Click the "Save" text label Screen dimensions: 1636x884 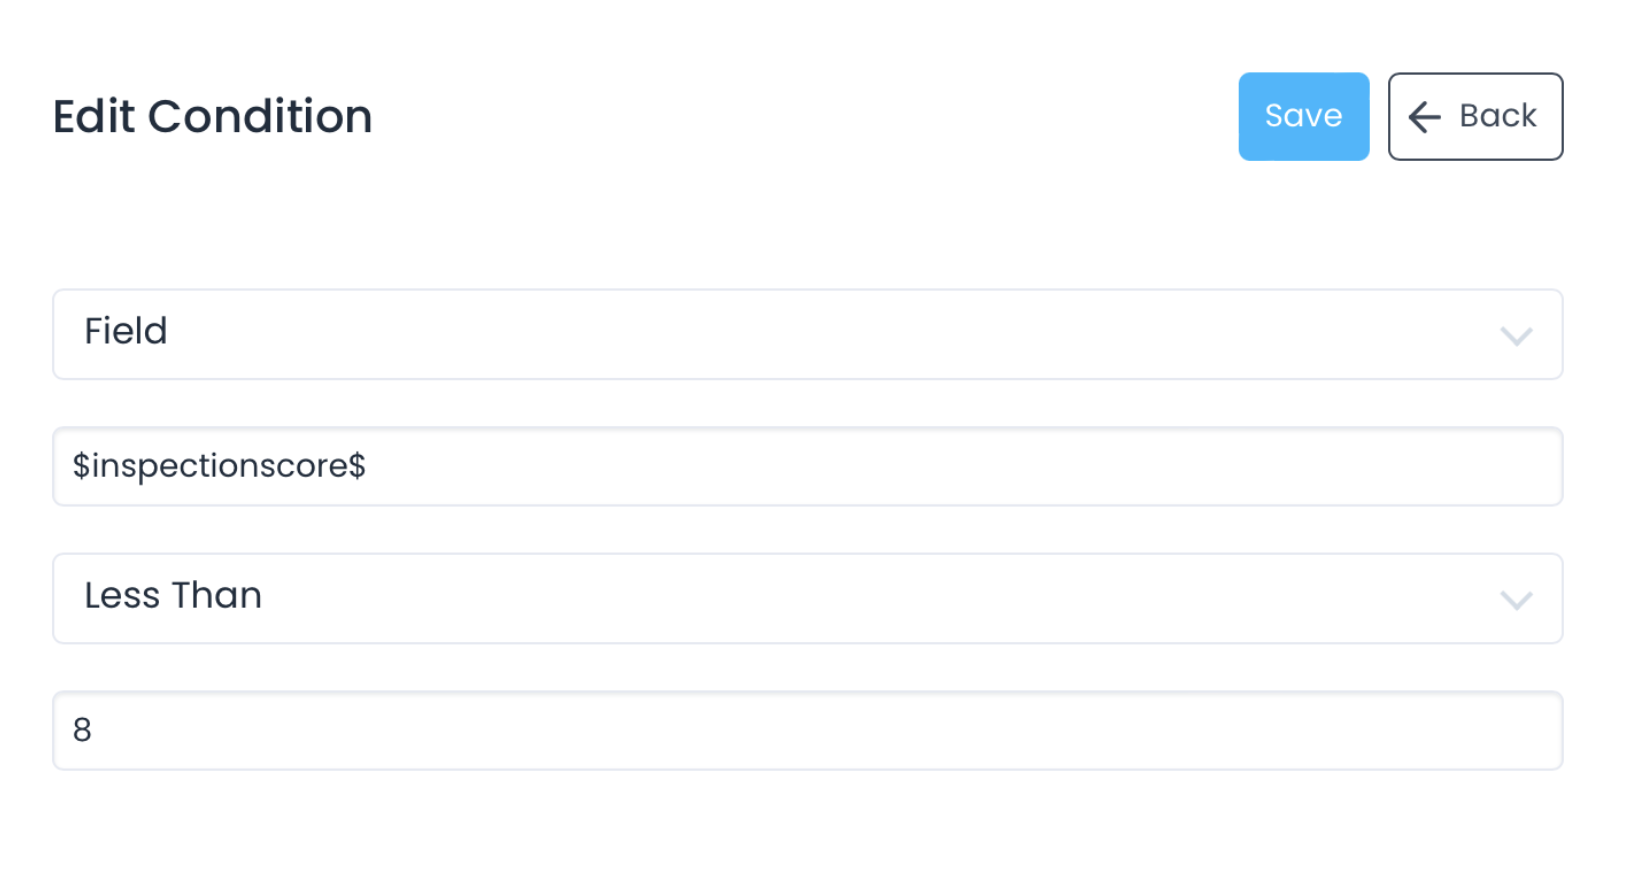click(x=1303, y=116)
